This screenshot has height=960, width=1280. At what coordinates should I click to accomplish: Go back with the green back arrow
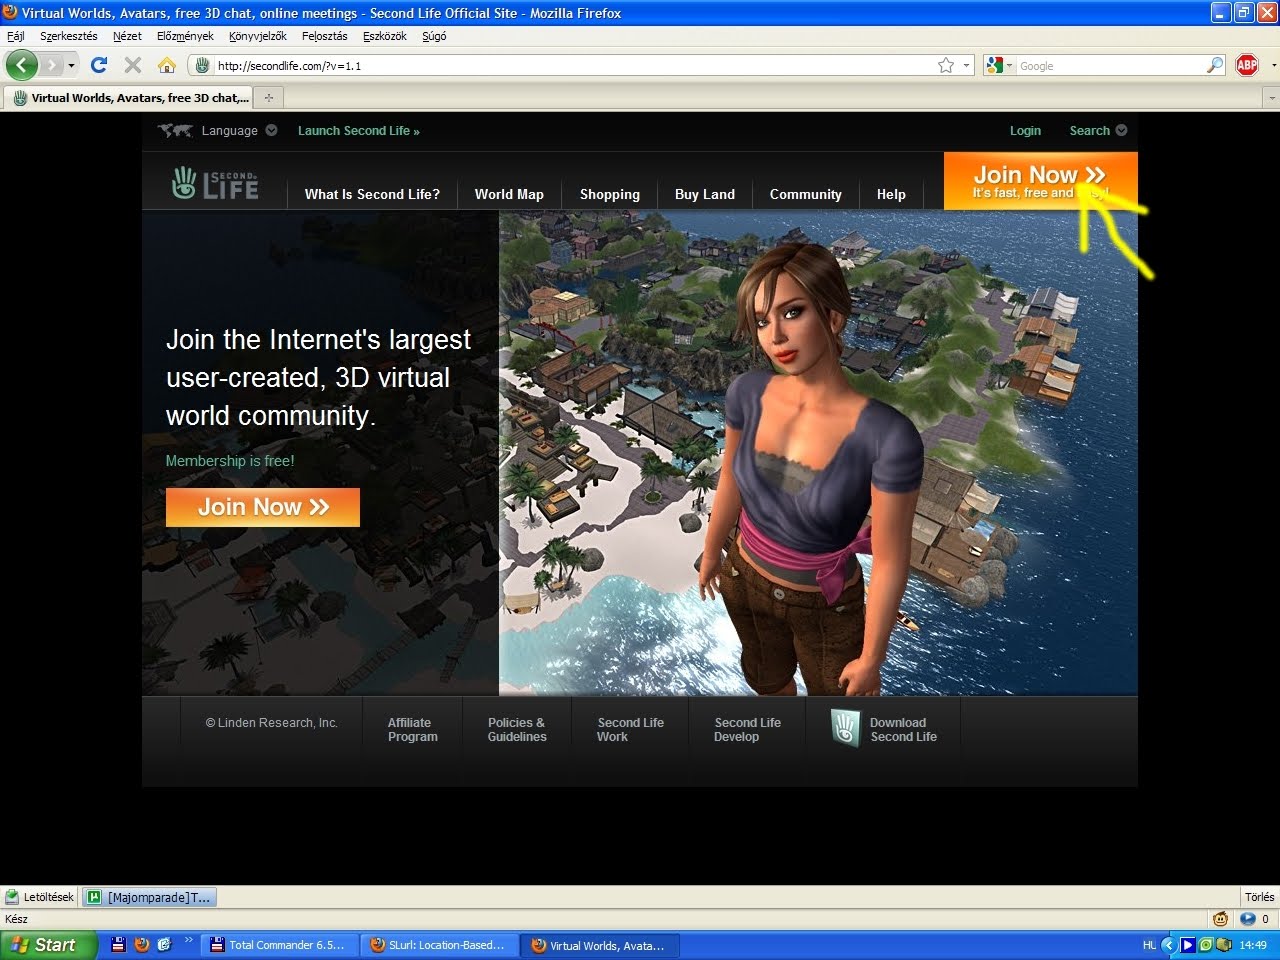click(x=22, y=65)
